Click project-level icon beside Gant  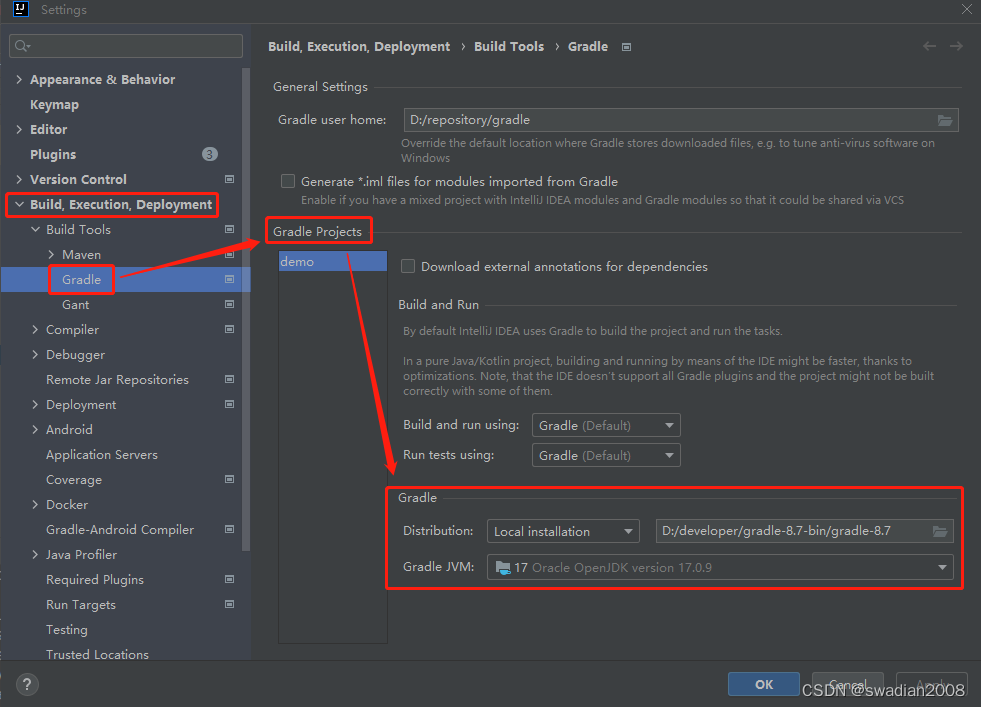pos(230,305)
